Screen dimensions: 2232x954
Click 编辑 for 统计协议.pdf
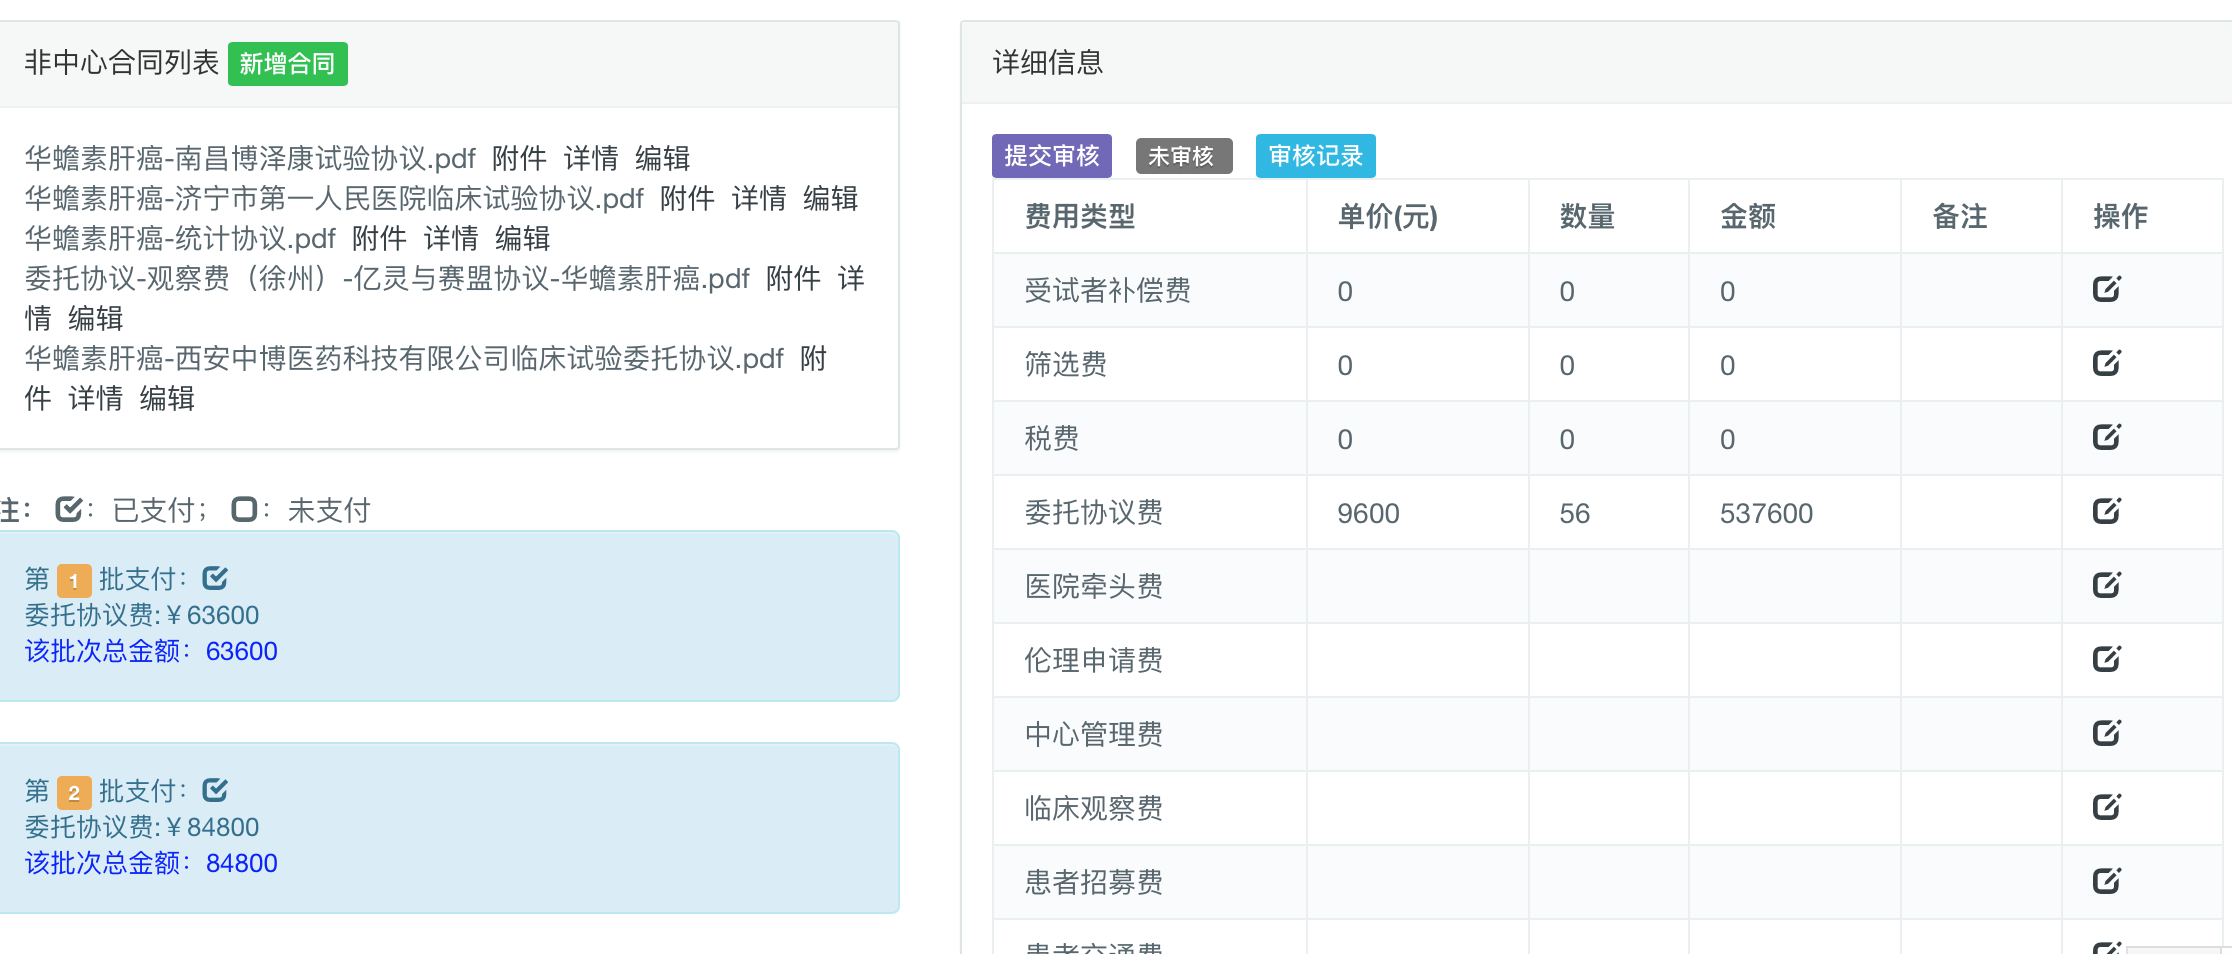(x=523, y=238)
